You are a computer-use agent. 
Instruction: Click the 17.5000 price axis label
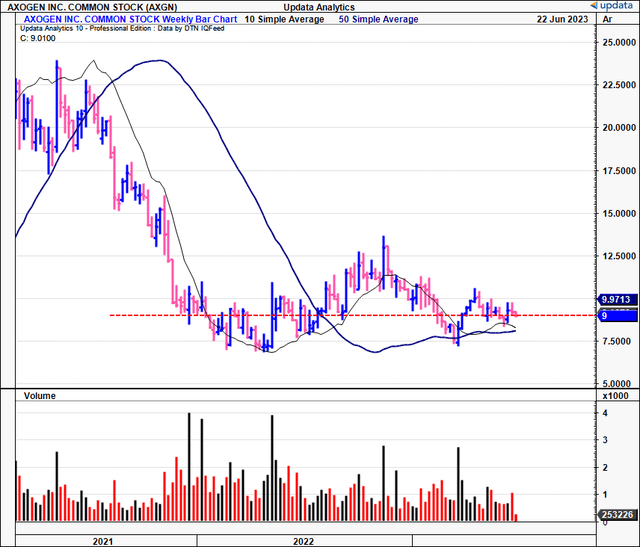click(619, 171)
